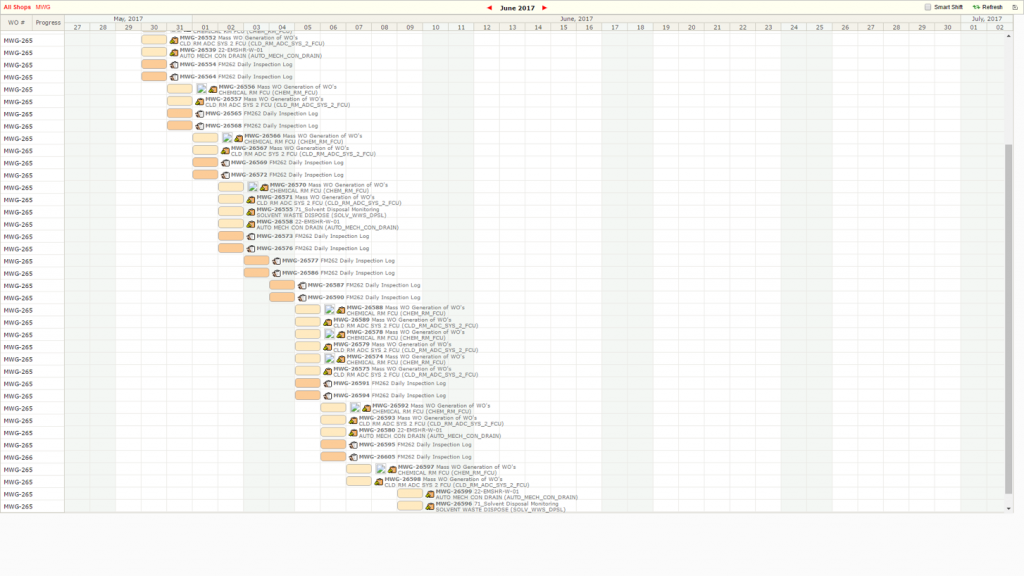The image size is (1024, 576).
Task: Click the MWG-26595 work order label
Action: coord(377,445)
